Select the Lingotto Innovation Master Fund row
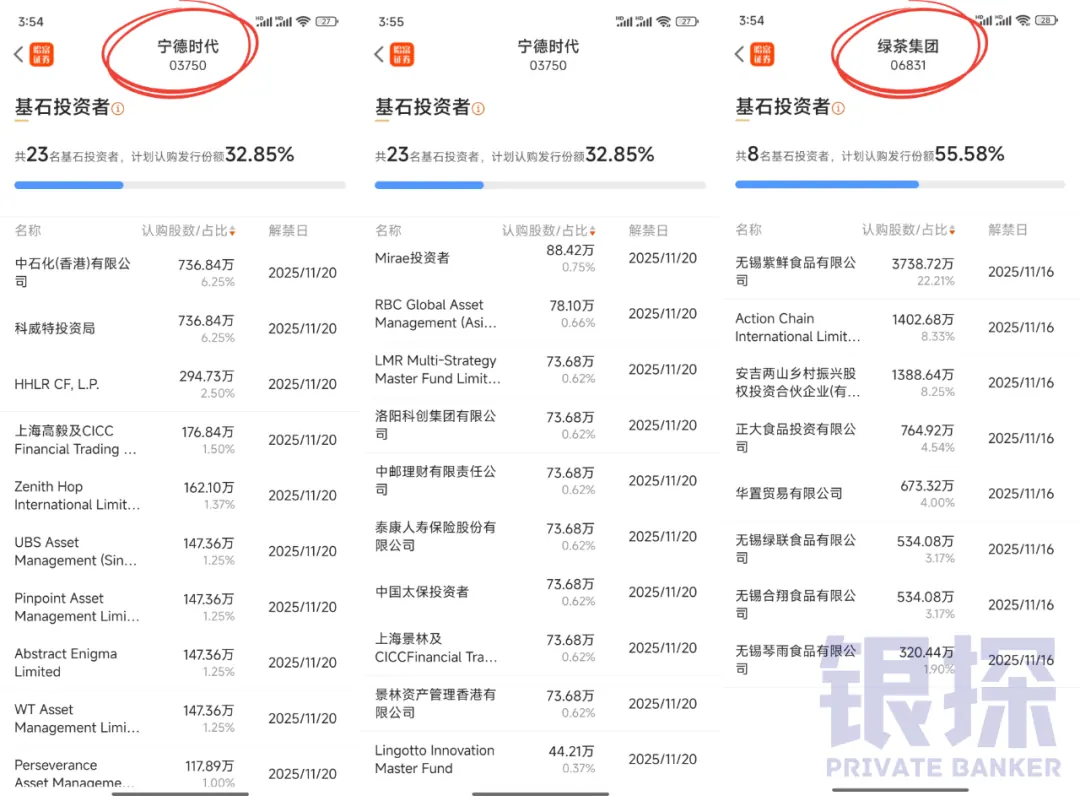 [540, 760]
